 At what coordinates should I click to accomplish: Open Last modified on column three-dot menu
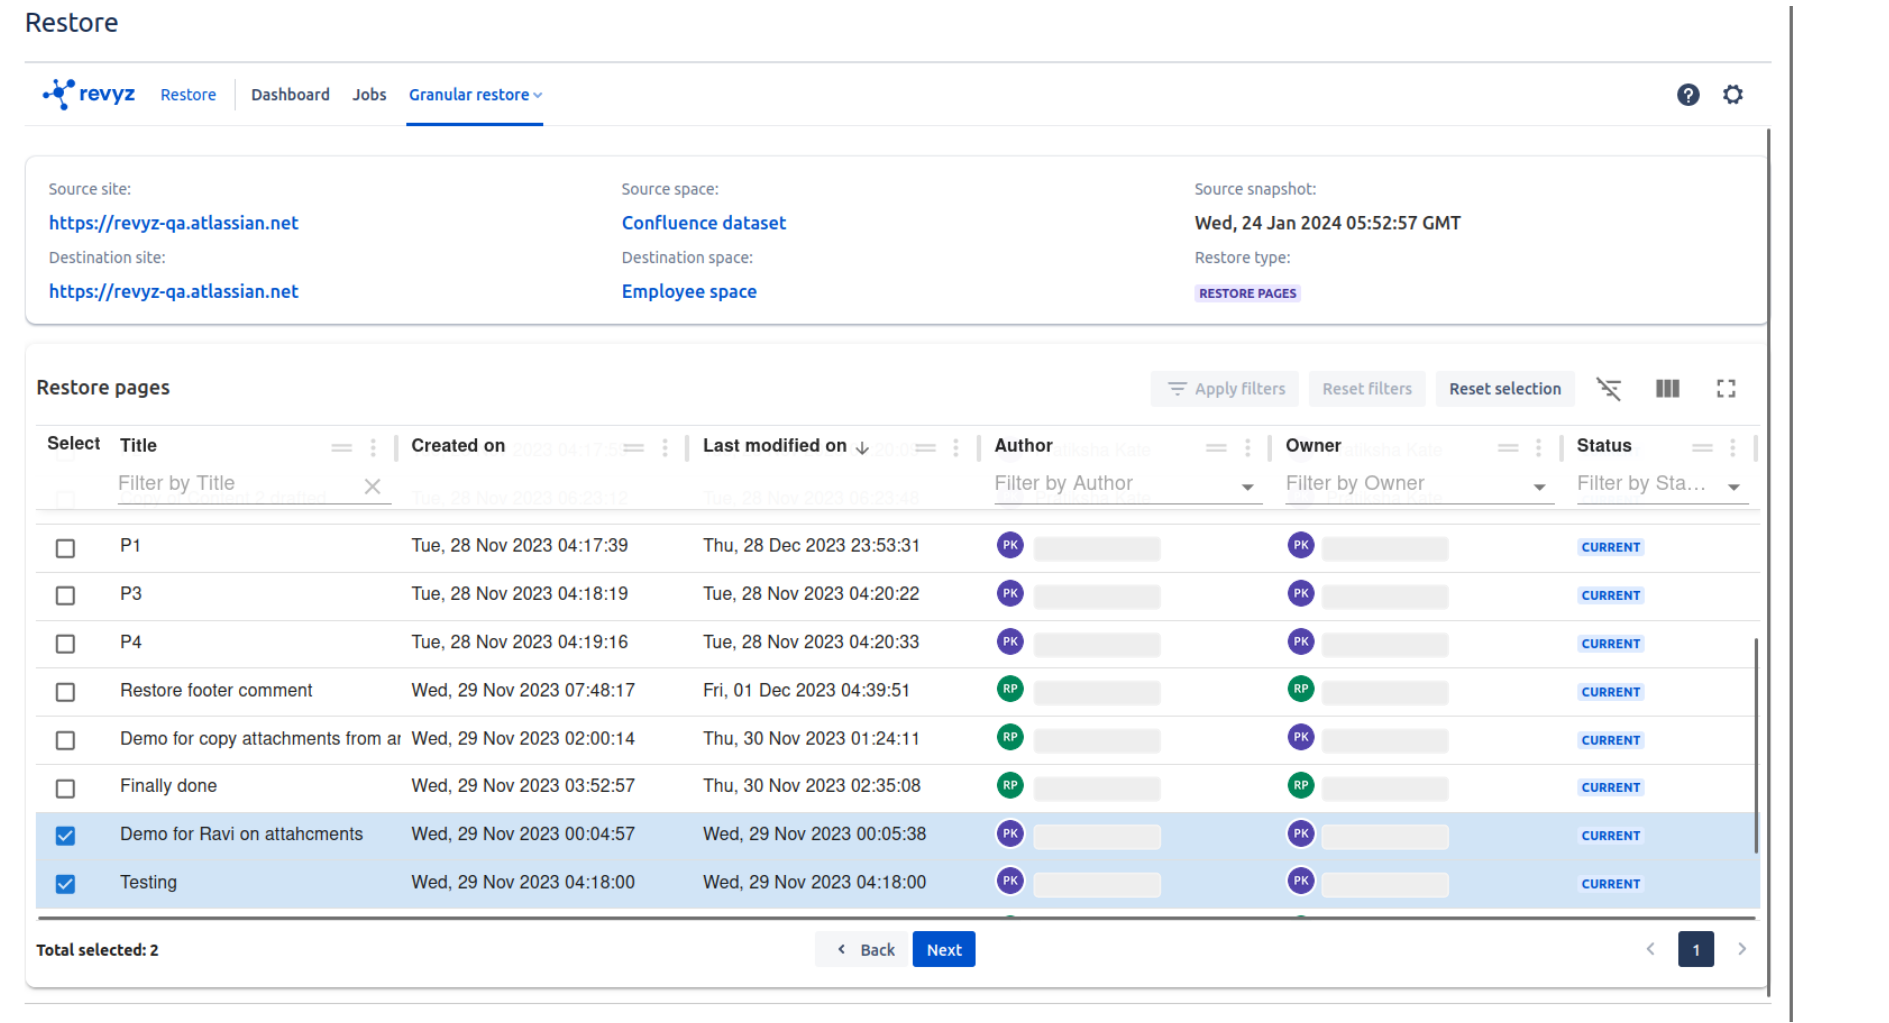click(956, 447)
